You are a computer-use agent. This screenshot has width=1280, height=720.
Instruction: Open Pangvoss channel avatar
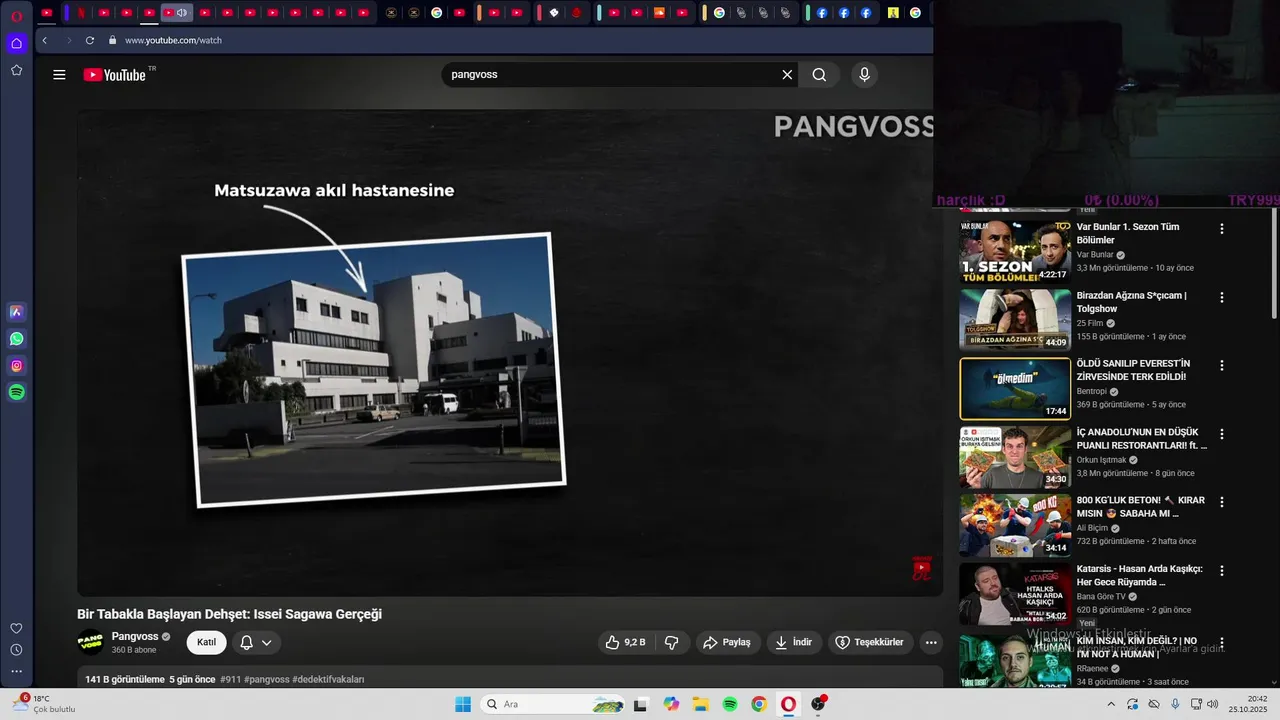90,642
